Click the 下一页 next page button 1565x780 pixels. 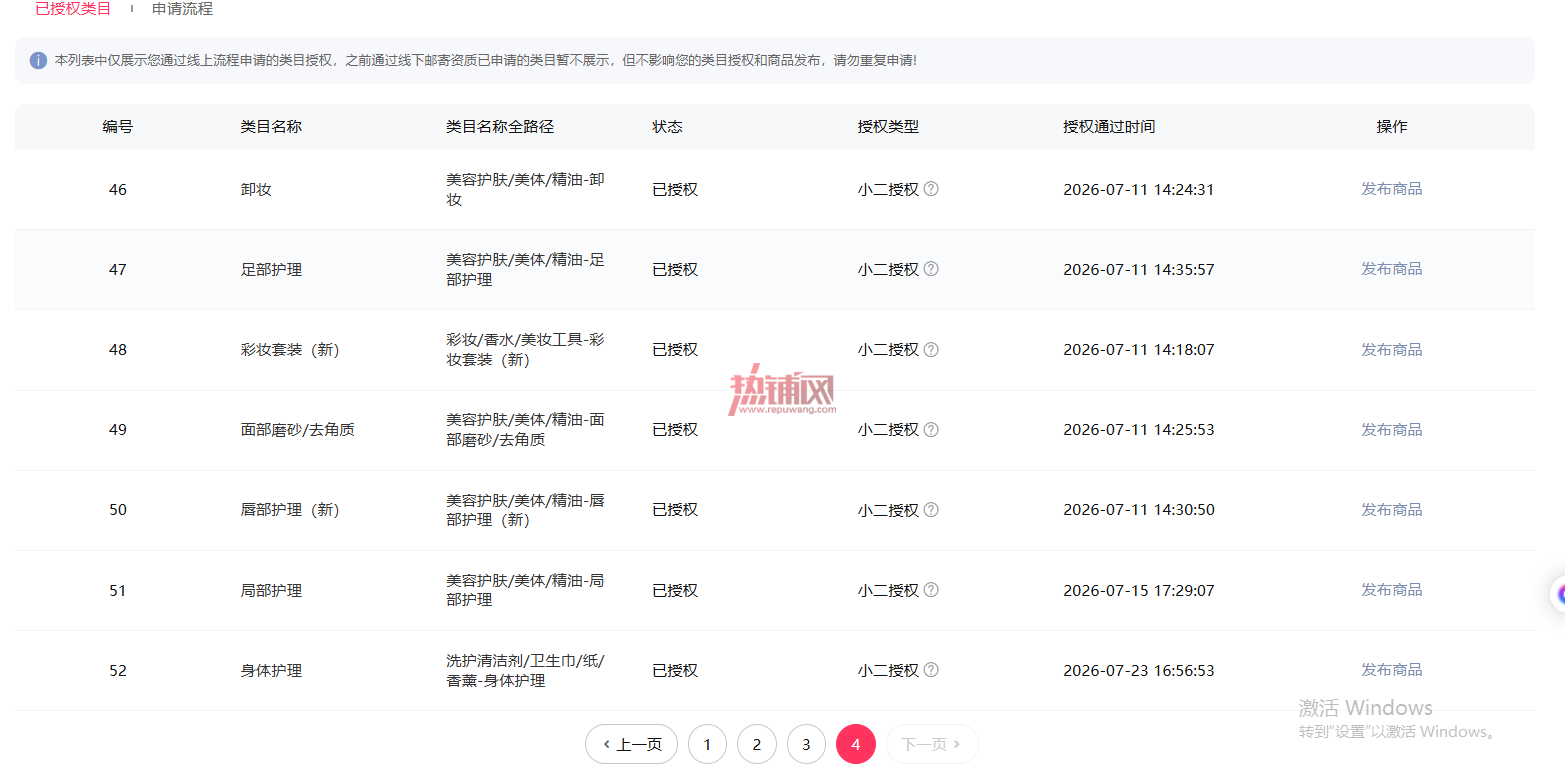[x=932, y=744]
